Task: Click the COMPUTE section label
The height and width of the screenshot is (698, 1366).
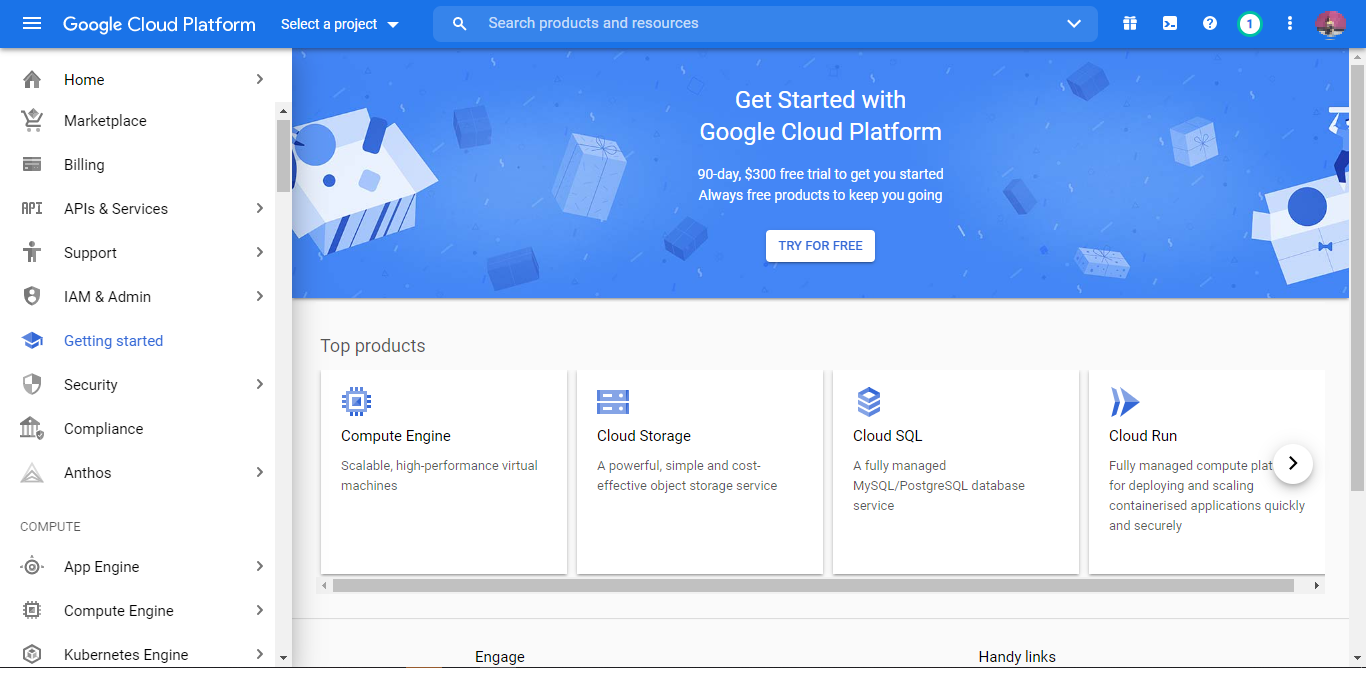Action: click(50, 527)
